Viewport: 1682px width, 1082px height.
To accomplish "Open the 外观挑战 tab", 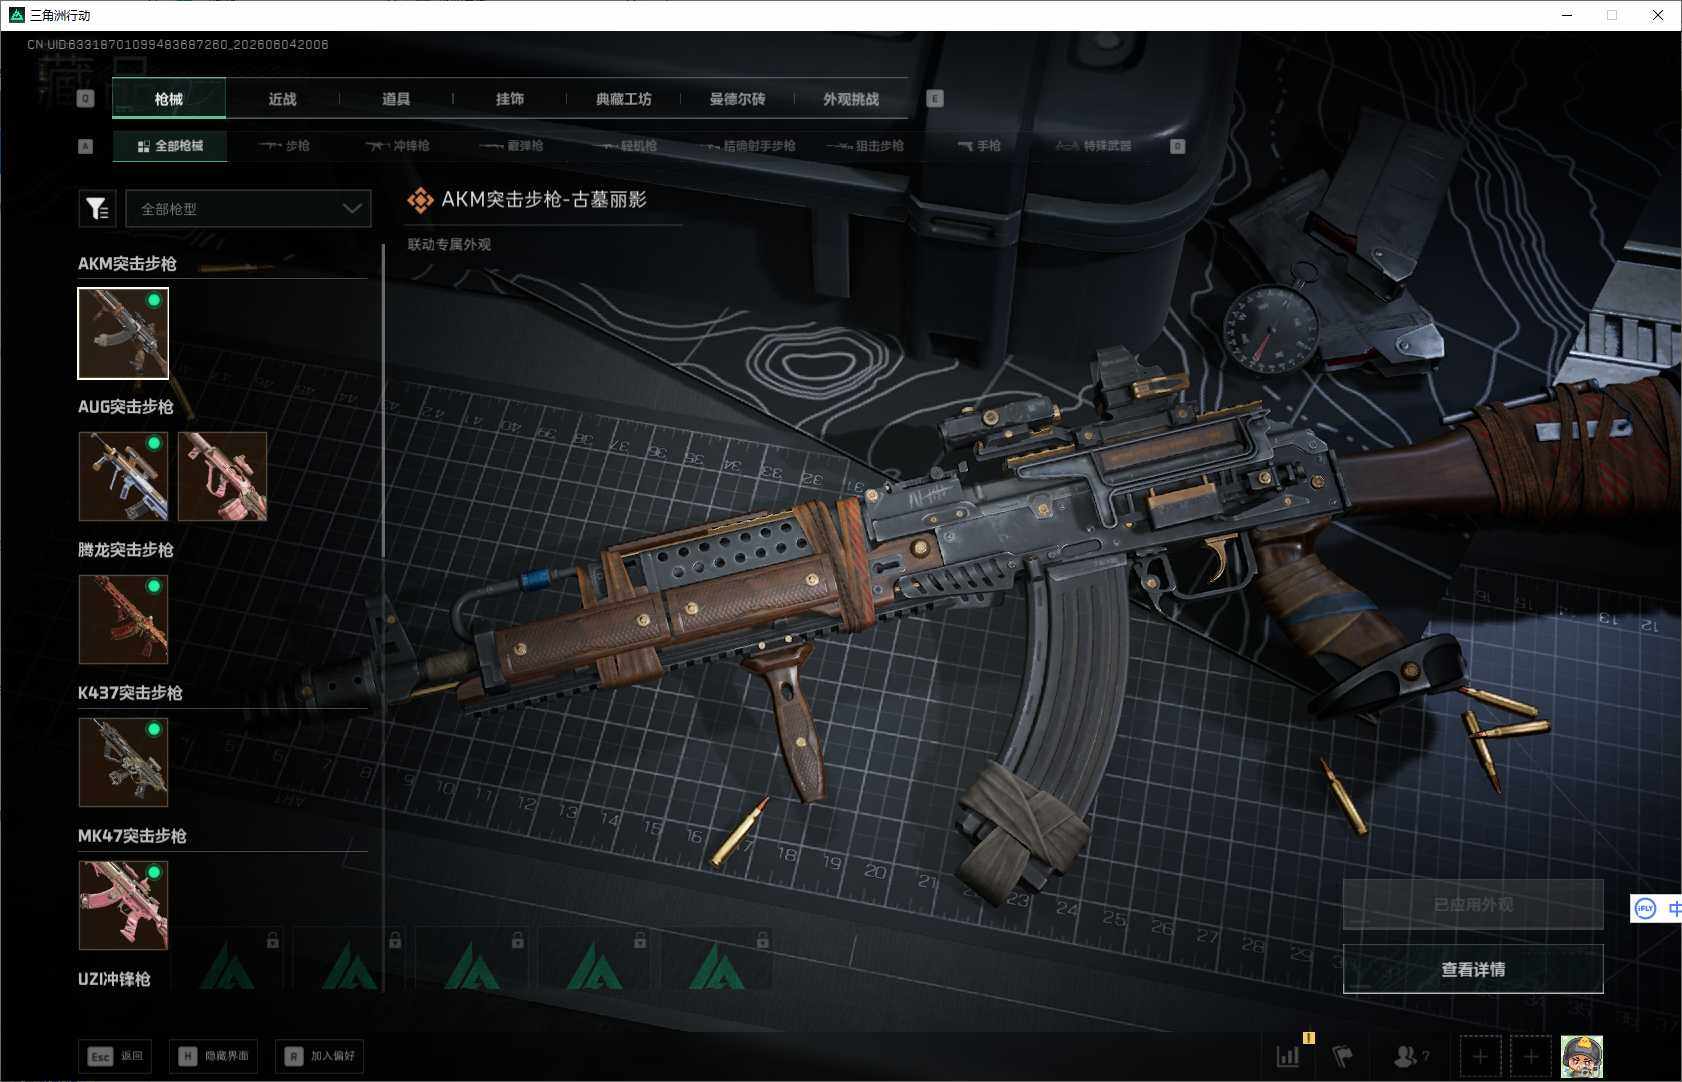I will 851,98.
